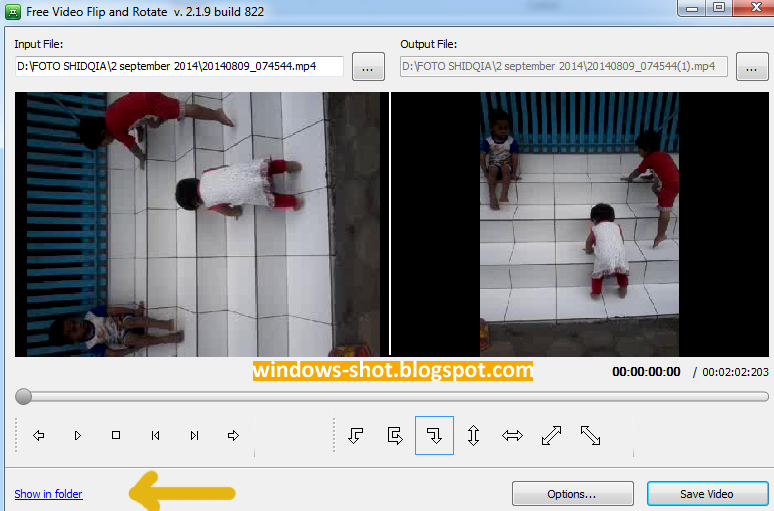Minimize the Free Video Flip and Rotate window
Image resolution: width=774 pixels, height=511 pixels.
point(692,8)
